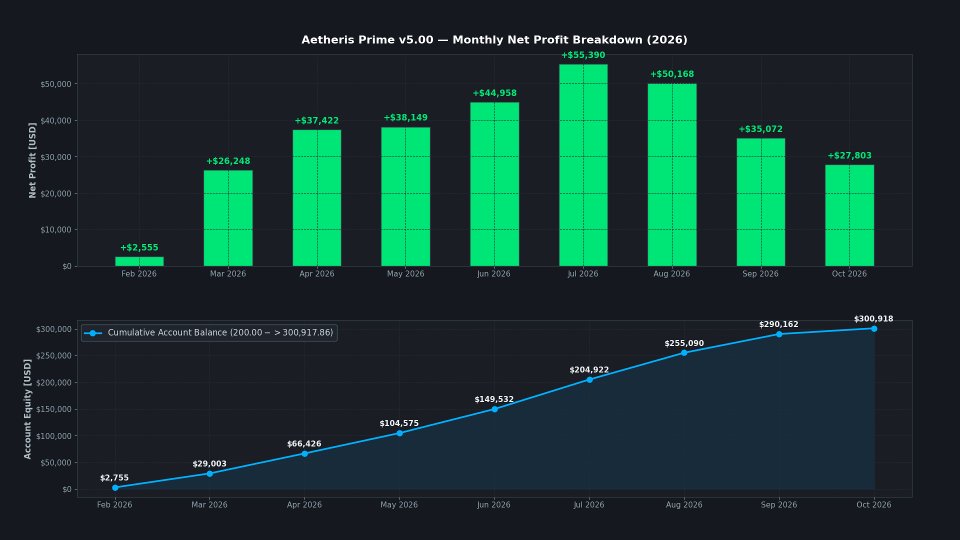960x540 pixels.
Task: Select the Feb 2026 profit bar
Action: [x=139, y=261]
